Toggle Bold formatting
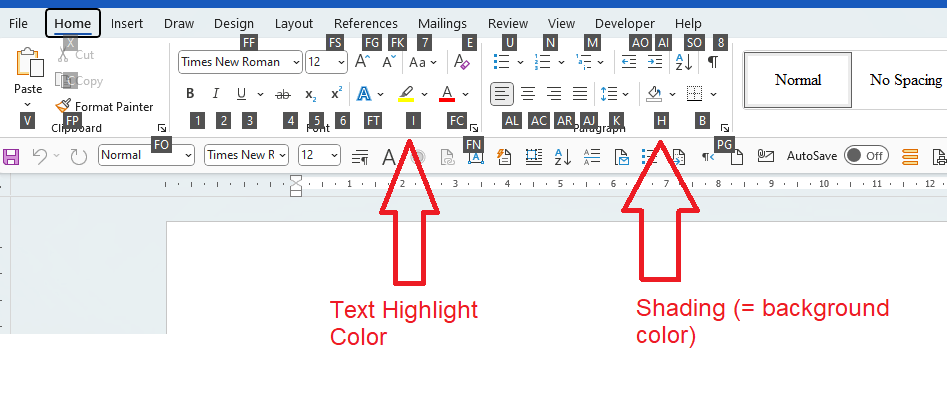The height and width of the screenshot is (395, 947). click(x=190, y=94)
